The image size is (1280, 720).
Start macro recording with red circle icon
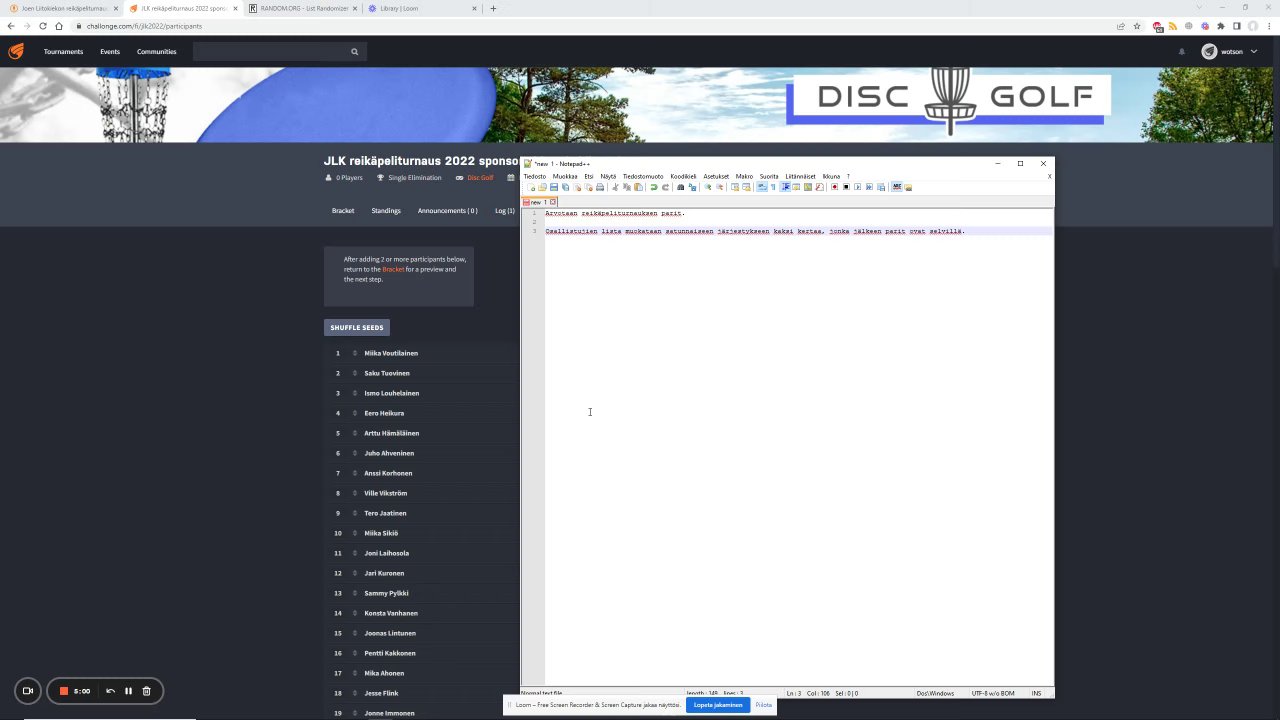point(834,187)
